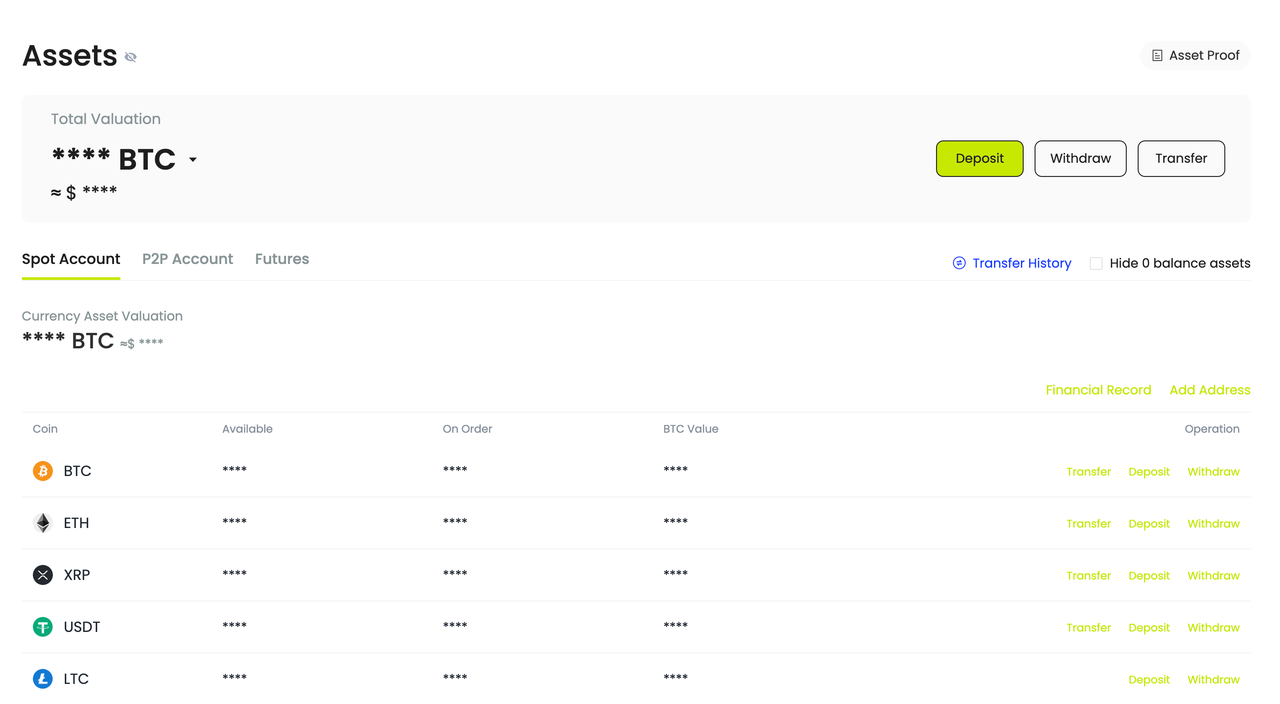Open the Financial Record link
The image size is (1280, 704).
coord(1098,390)
